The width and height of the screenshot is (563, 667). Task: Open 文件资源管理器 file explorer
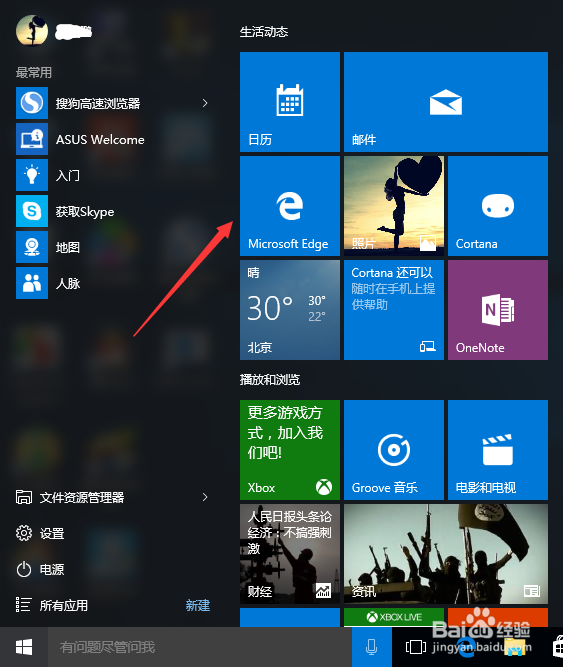pyautogui.click(x=82, y=497)
